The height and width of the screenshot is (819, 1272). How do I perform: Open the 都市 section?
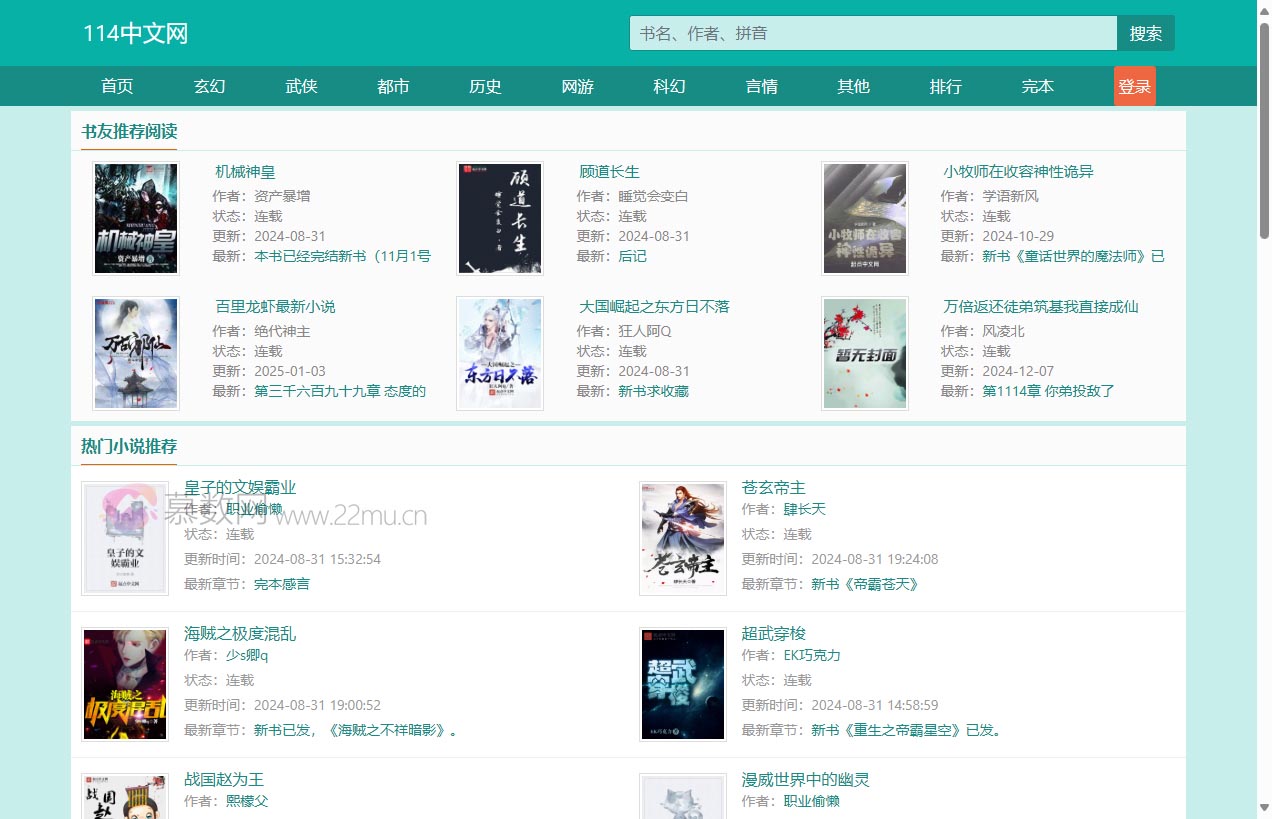coord(393,86)
